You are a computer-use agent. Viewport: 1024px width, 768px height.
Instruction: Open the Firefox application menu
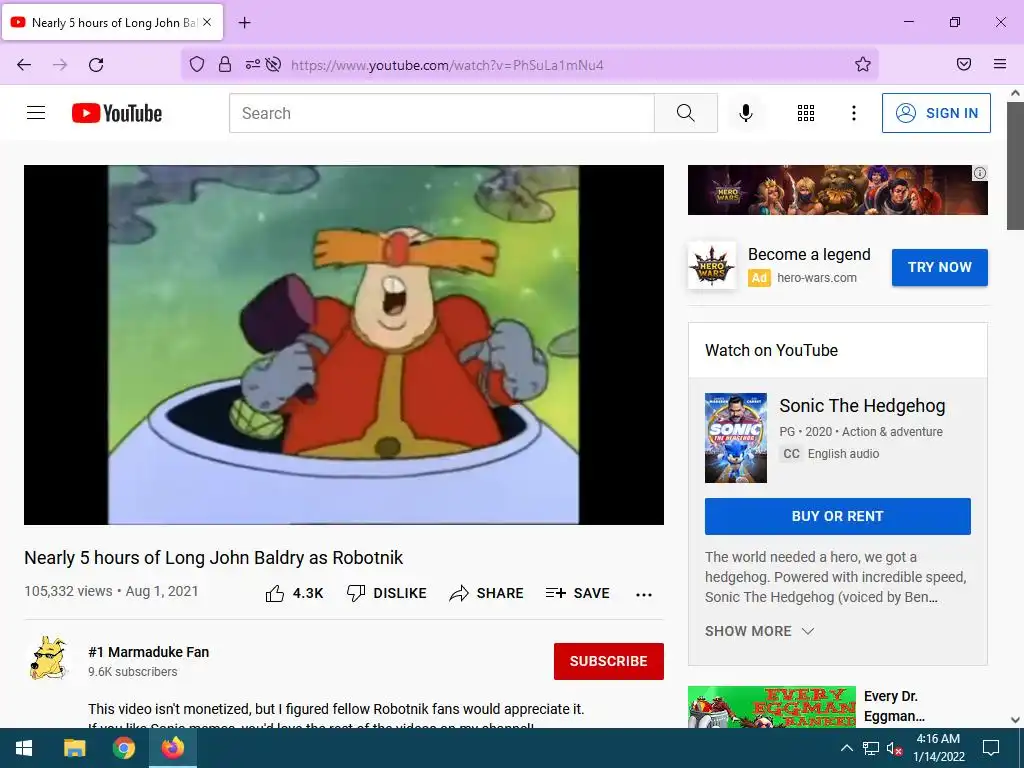1000,64
